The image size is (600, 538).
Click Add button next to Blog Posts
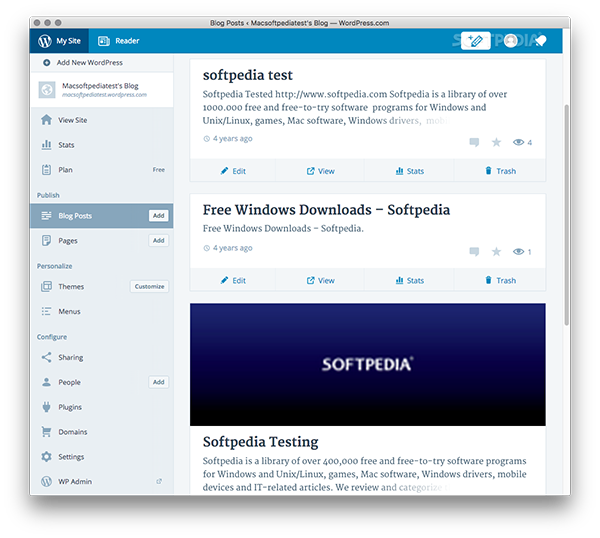[x=158, y=216]
